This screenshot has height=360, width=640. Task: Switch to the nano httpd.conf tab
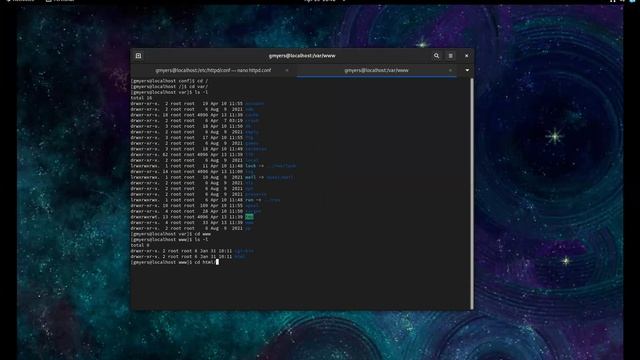click(x=213, y=70)
